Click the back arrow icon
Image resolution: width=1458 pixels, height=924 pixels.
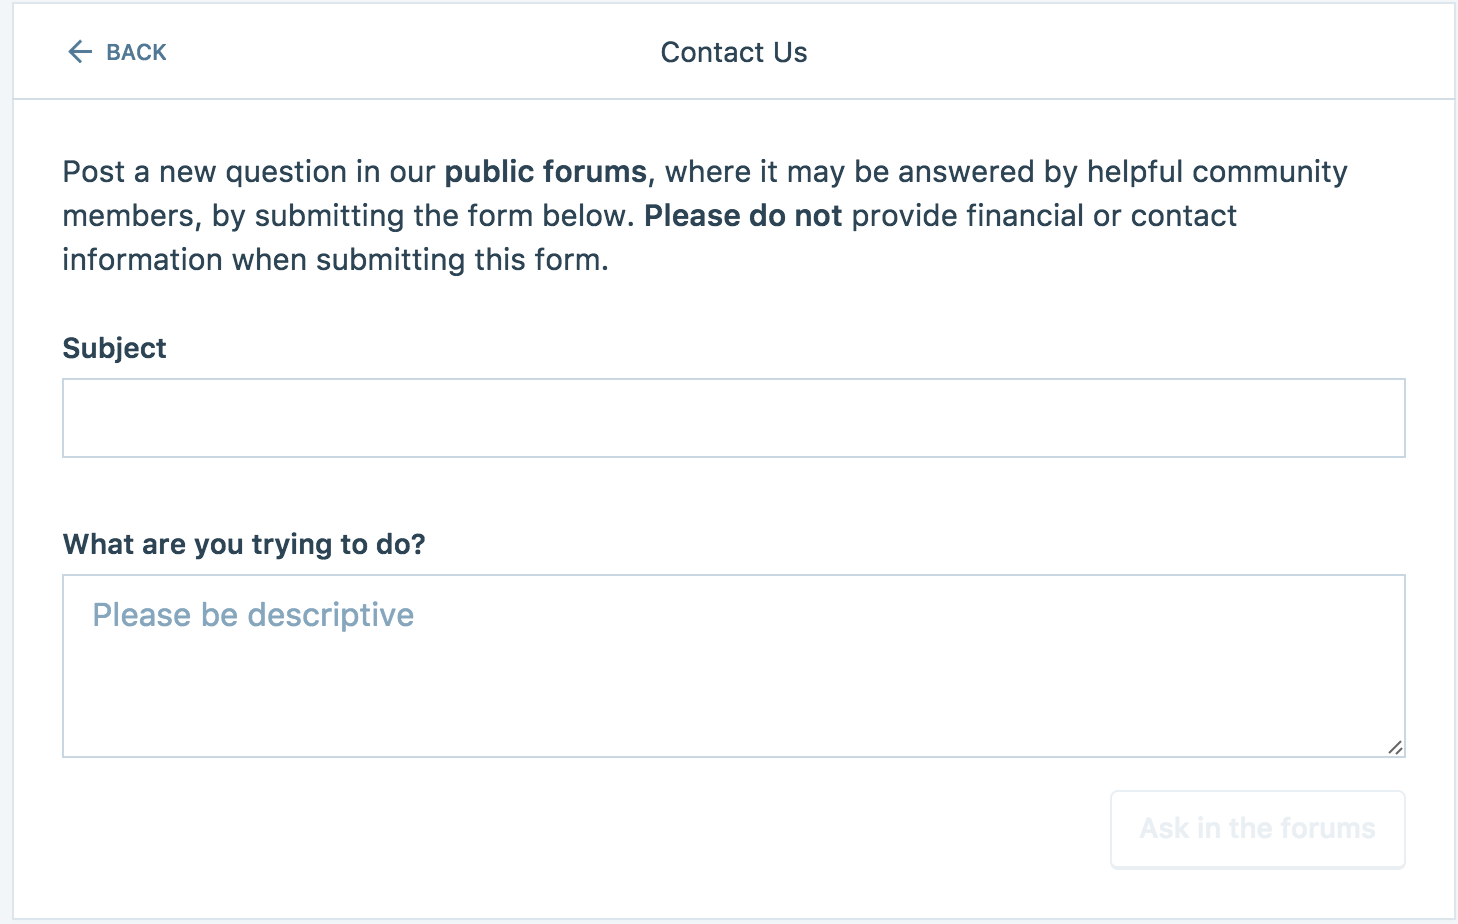(79, 52)
